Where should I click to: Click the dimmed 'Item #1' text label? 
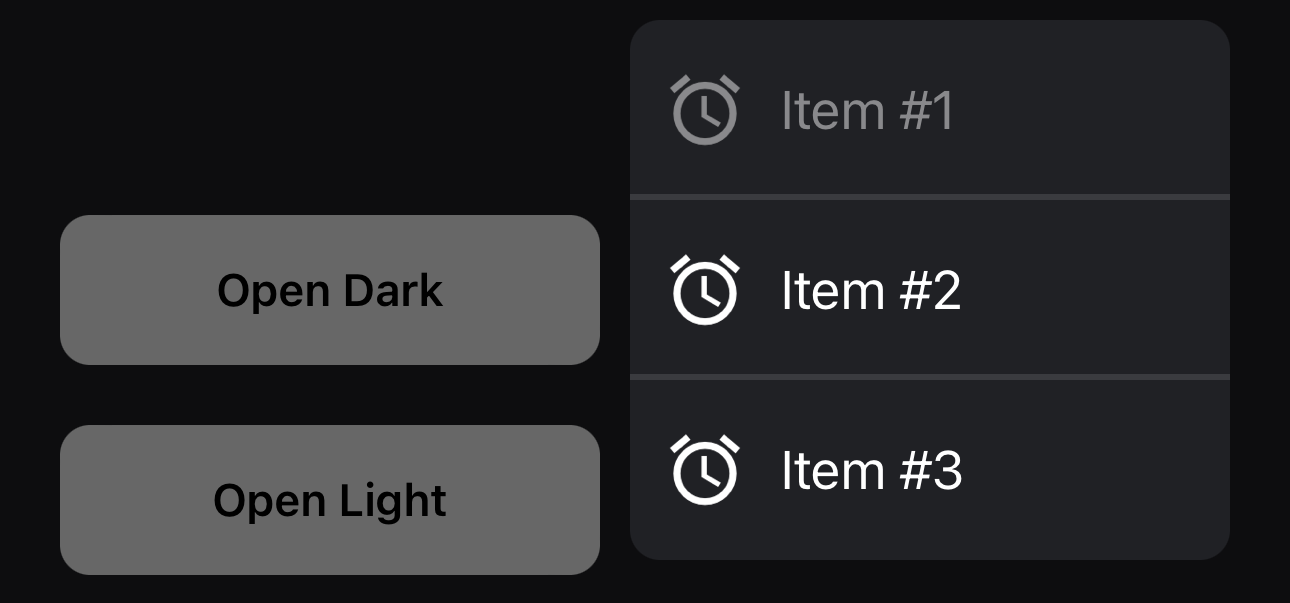[867, 110]
